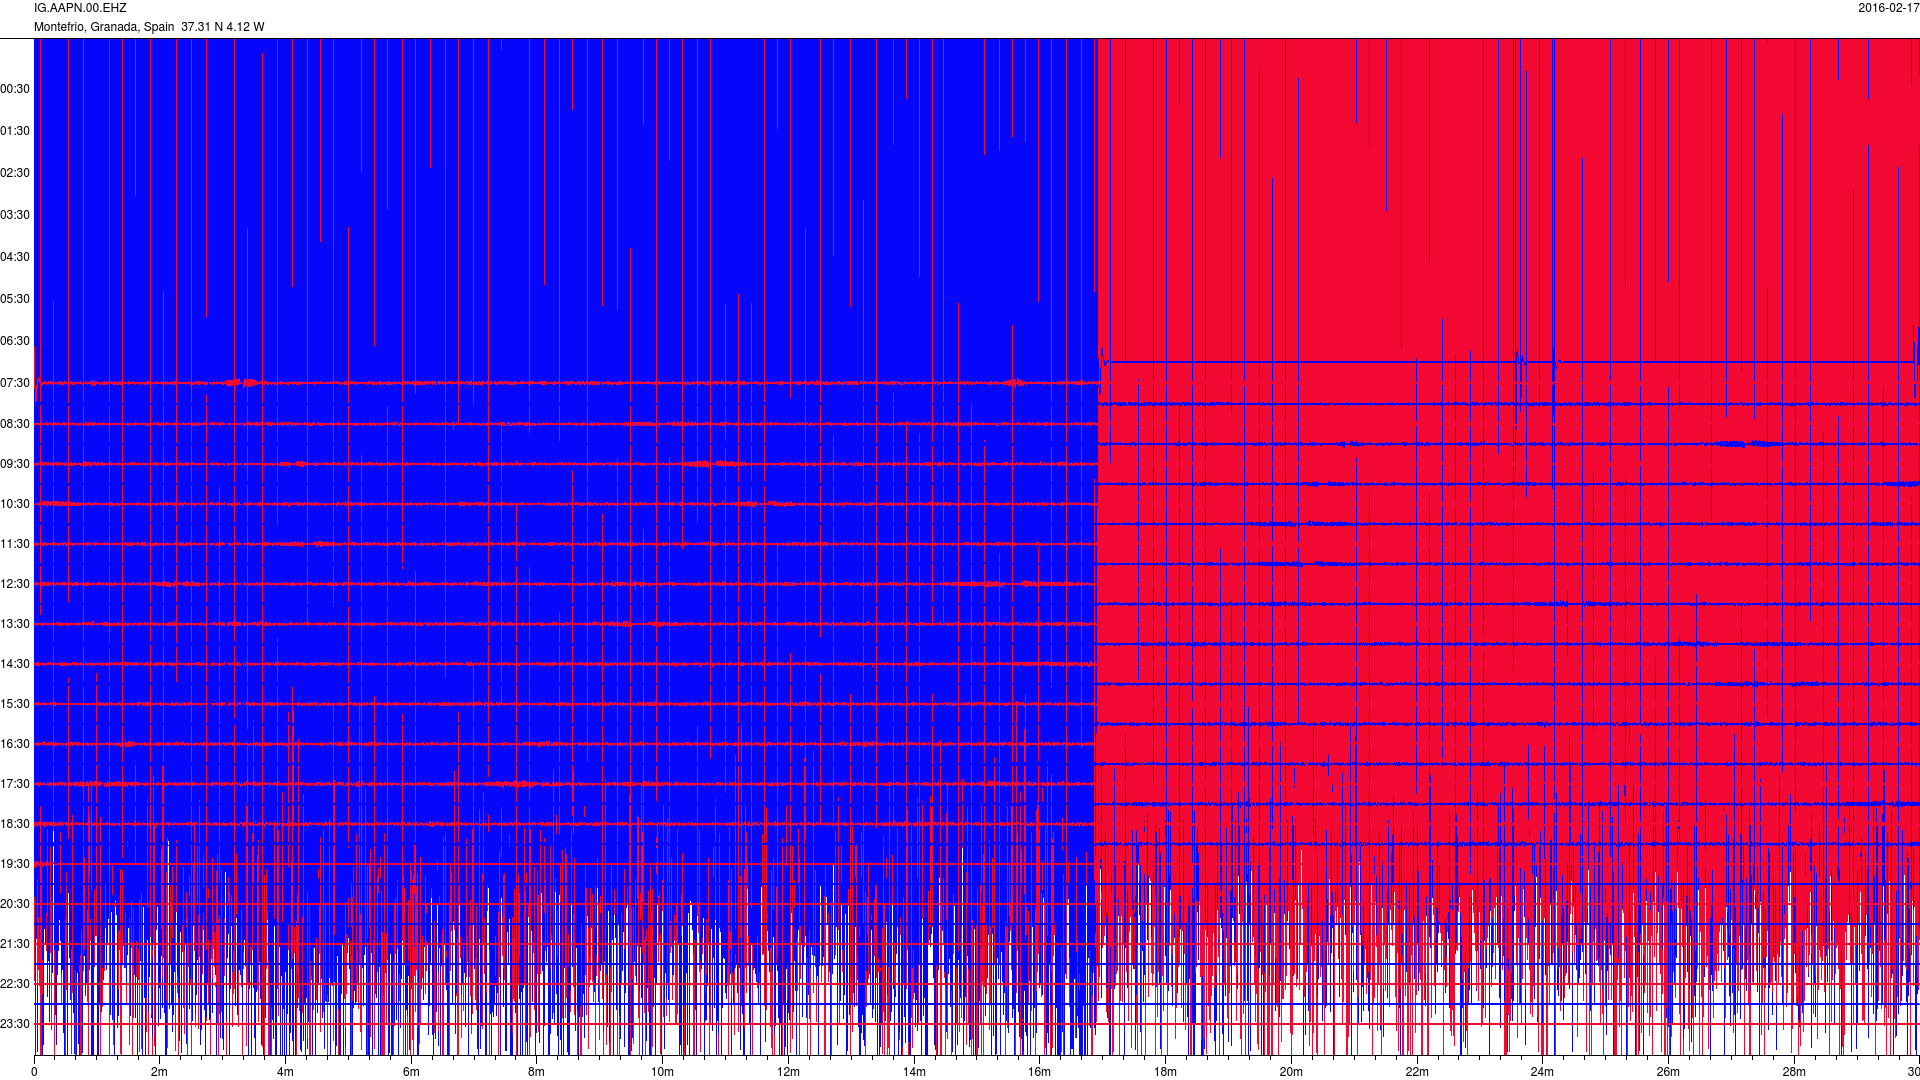Screen dimensions: 1920x1080
Task: Click the 2m axis tick label
Action: point(159,1072)
